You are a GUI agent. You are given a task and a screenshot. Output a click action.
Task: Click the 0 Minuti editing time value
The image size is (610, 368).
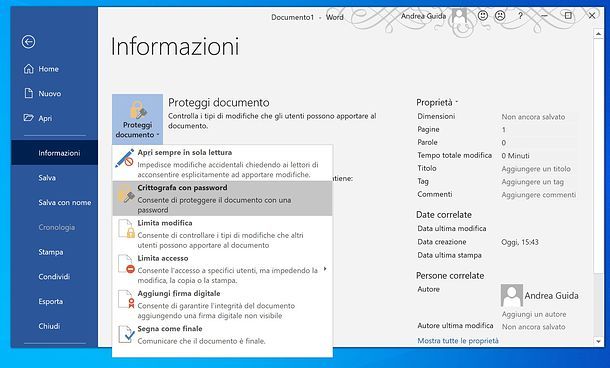pos(515,156)
